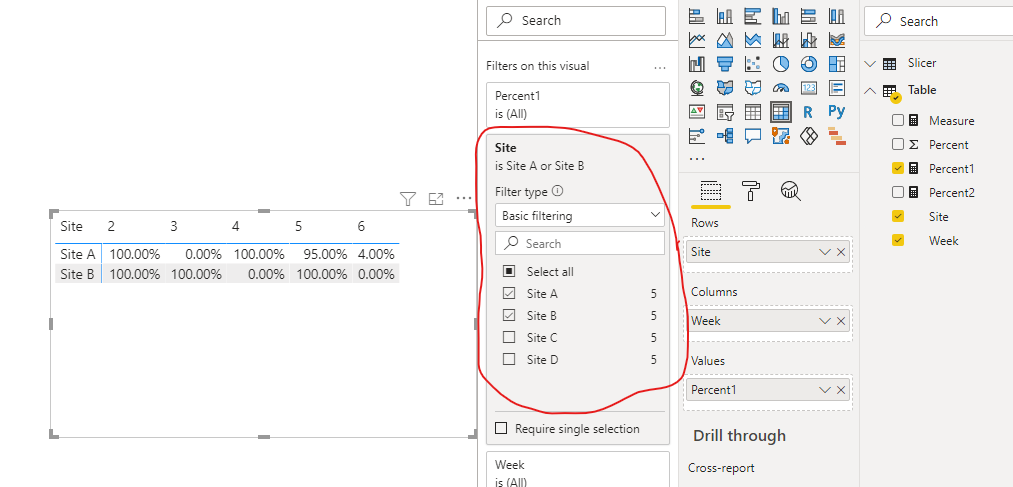This screenshot has width=1013, height=487.
Task: Select the Decomposition tree visualization
Action: pos(725,136)
